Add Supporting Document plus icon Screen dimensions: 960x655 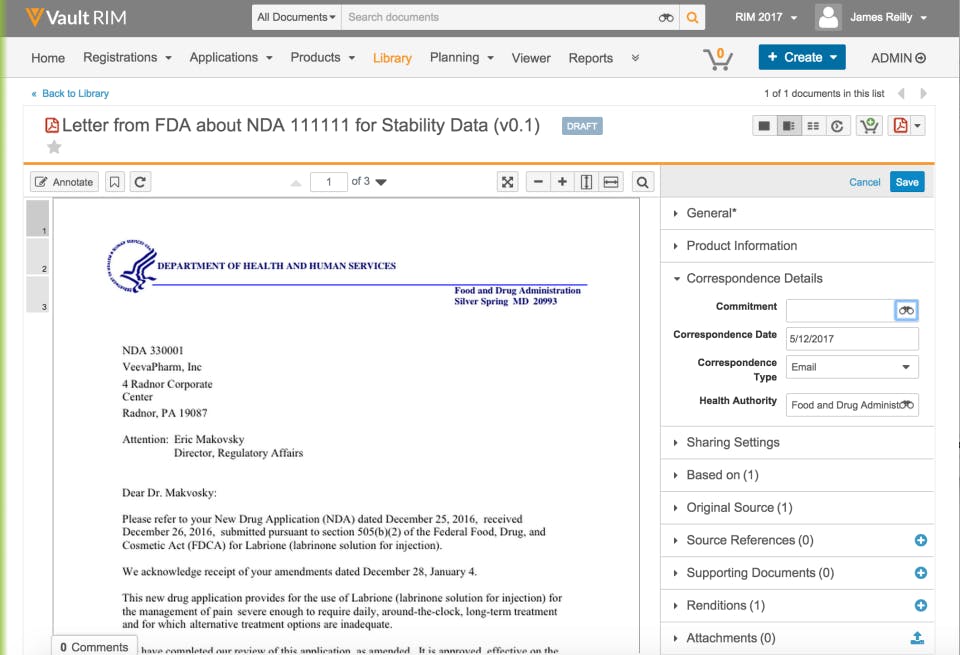tap(920, 573)
